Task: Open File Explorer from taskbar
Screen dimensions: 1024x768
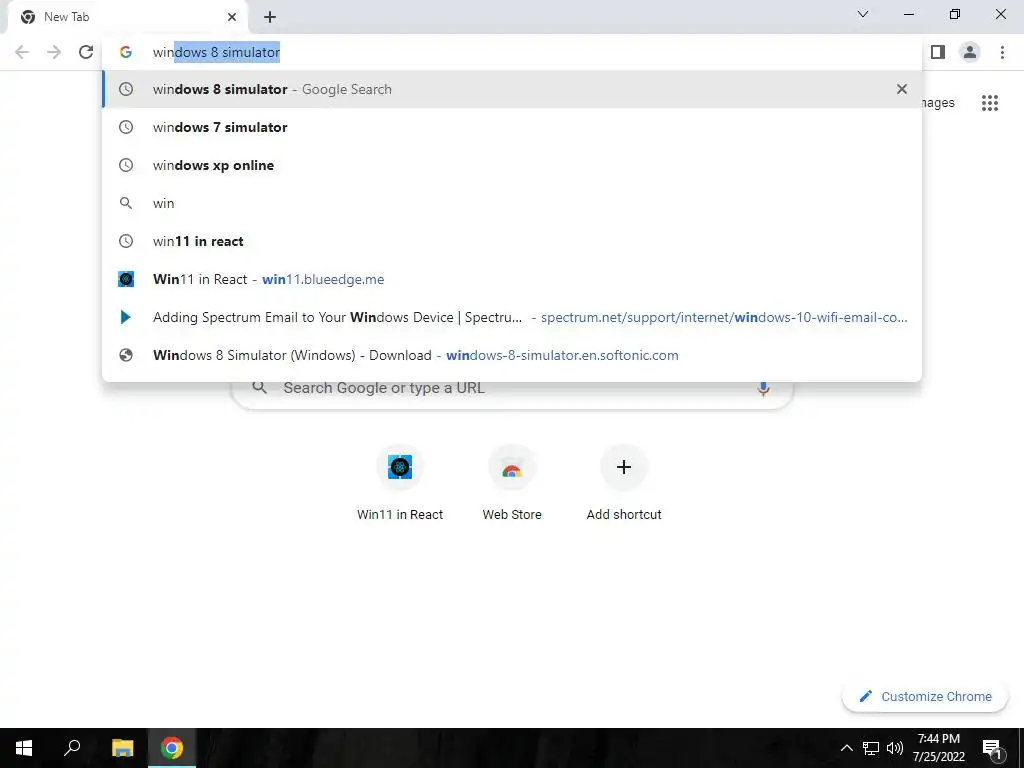Action: [122, 748]
